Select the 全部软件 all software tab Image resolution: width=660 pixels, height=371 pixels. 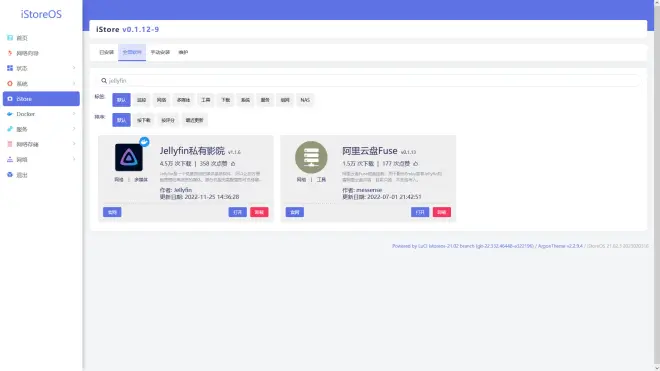pos(132,52)
